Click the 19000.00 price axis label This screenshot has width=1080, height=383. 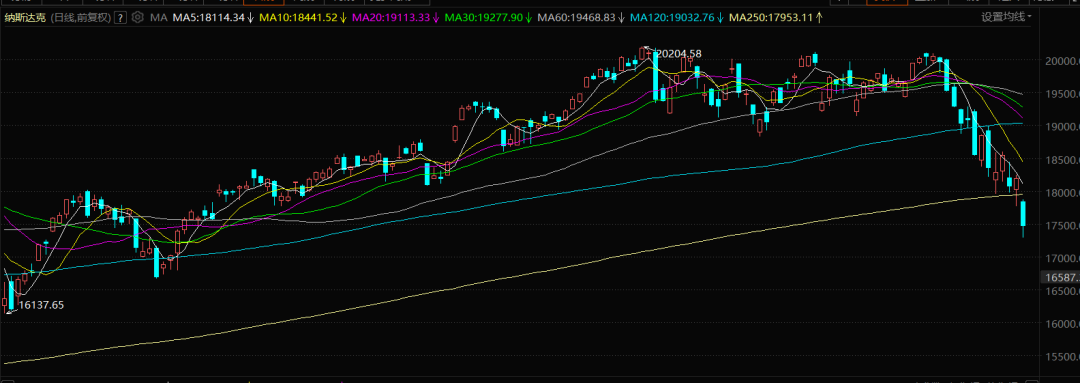tap(1062, 127)
